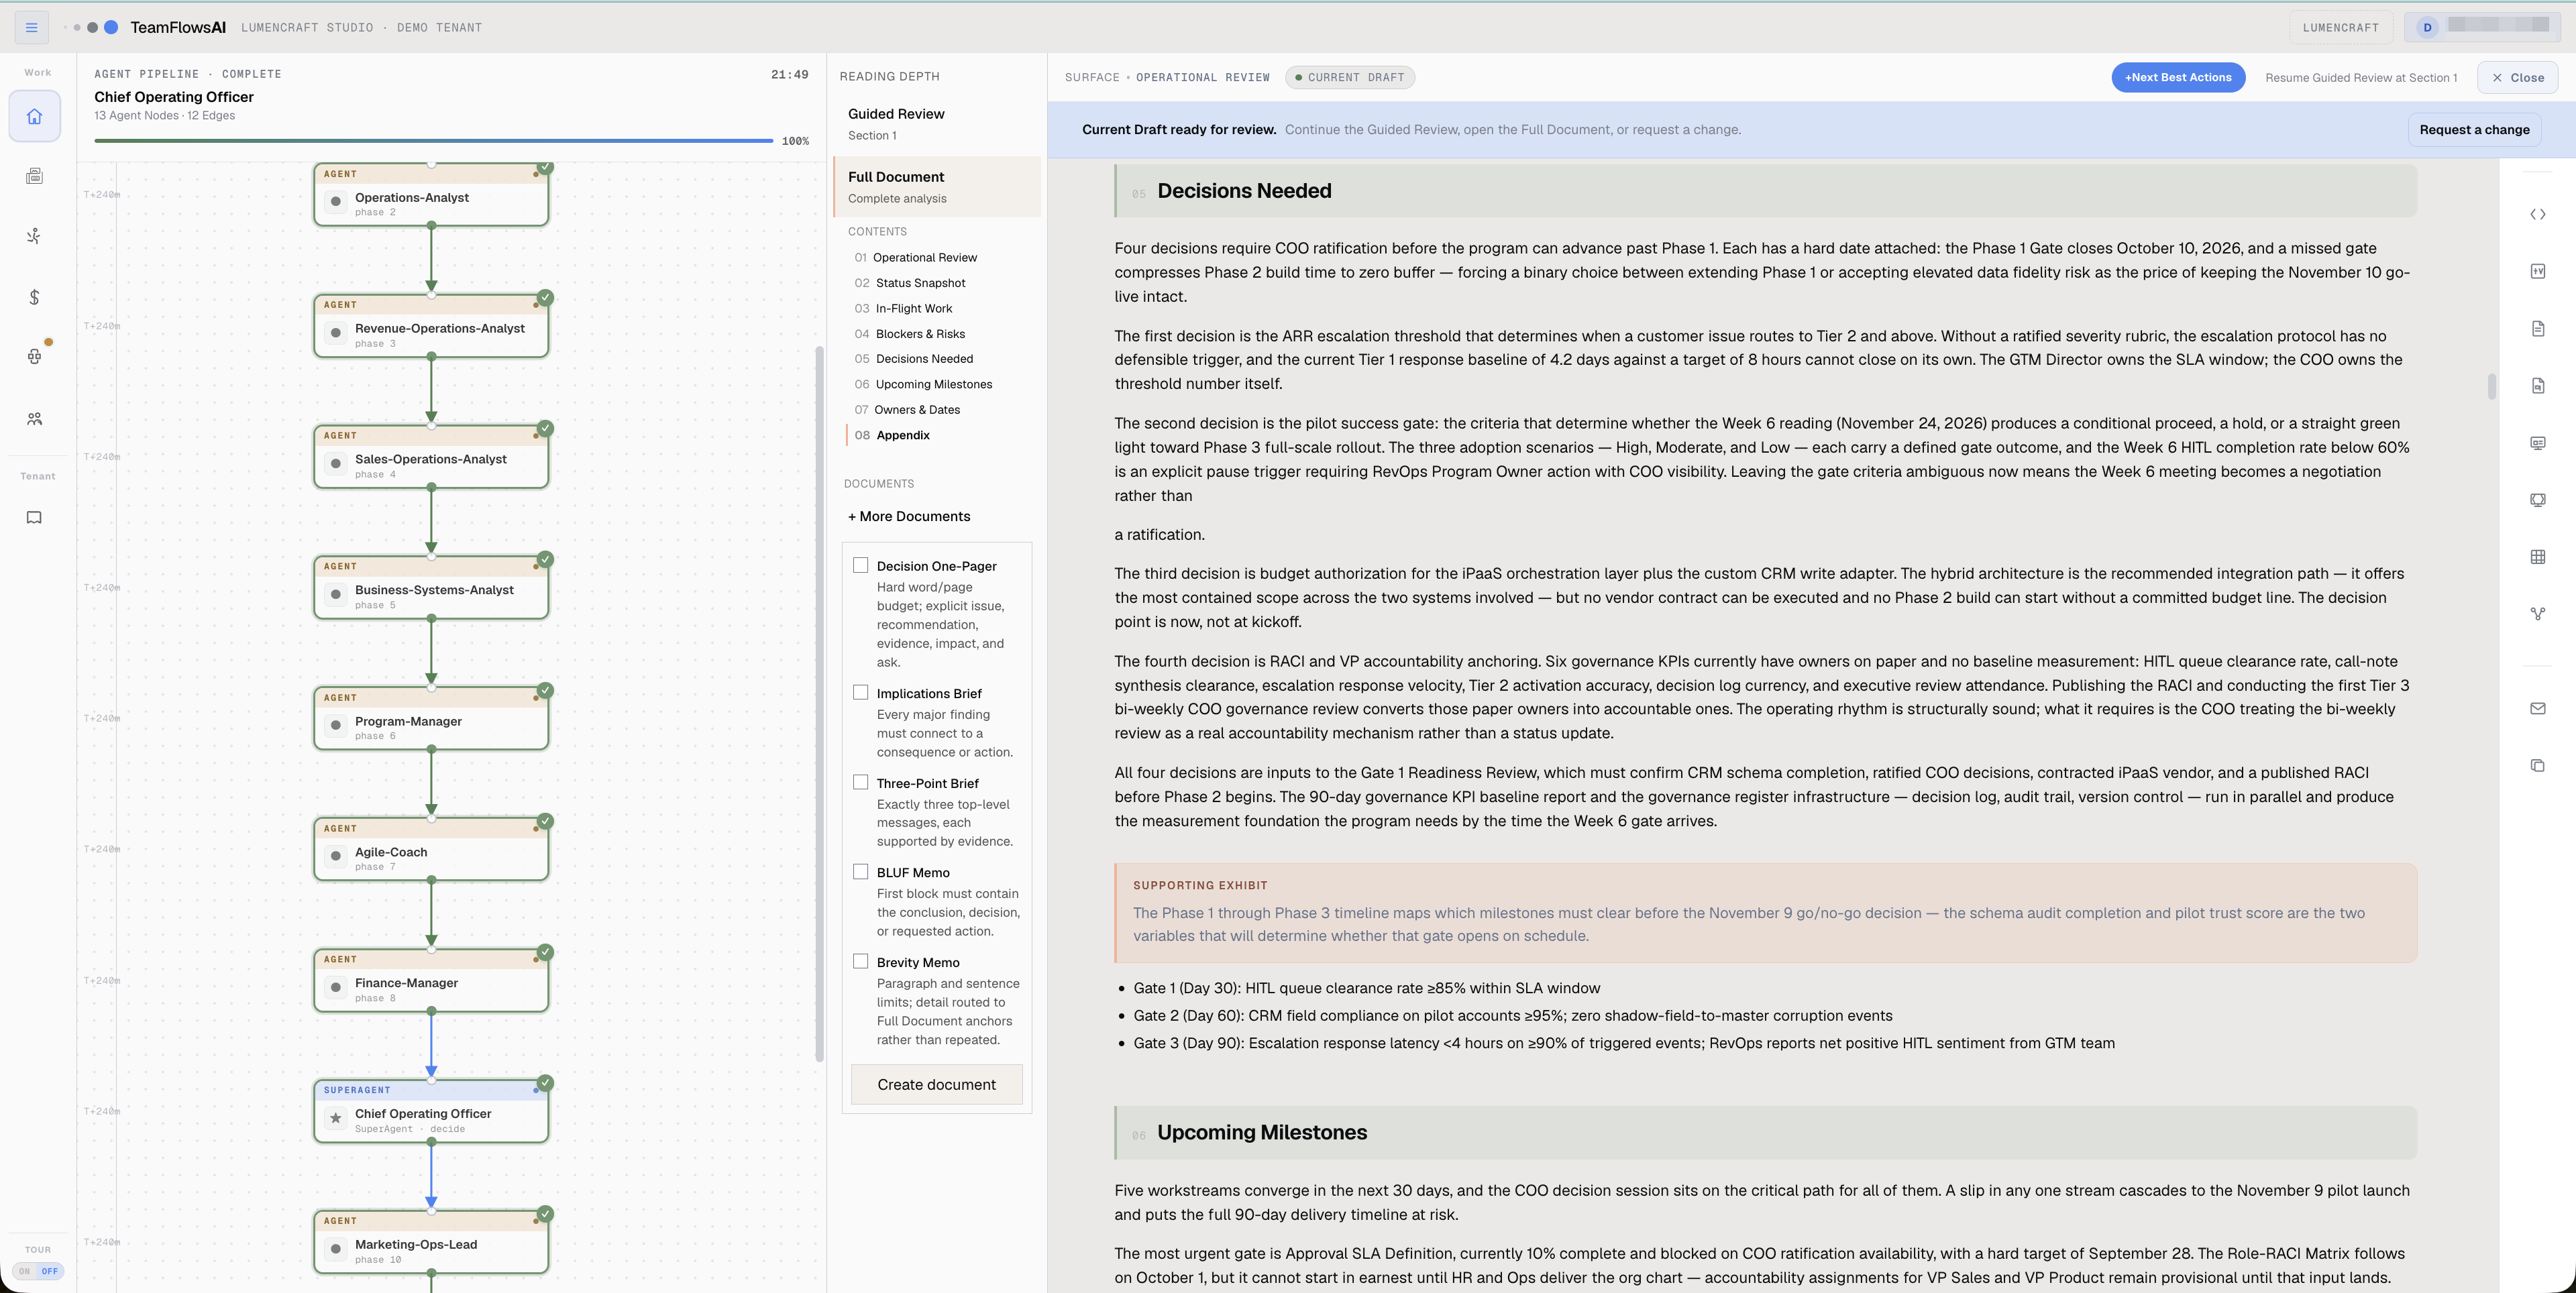
Task: Click the green checkmark on Revenue-Operations-Analyst node
Action: (545, 297)
